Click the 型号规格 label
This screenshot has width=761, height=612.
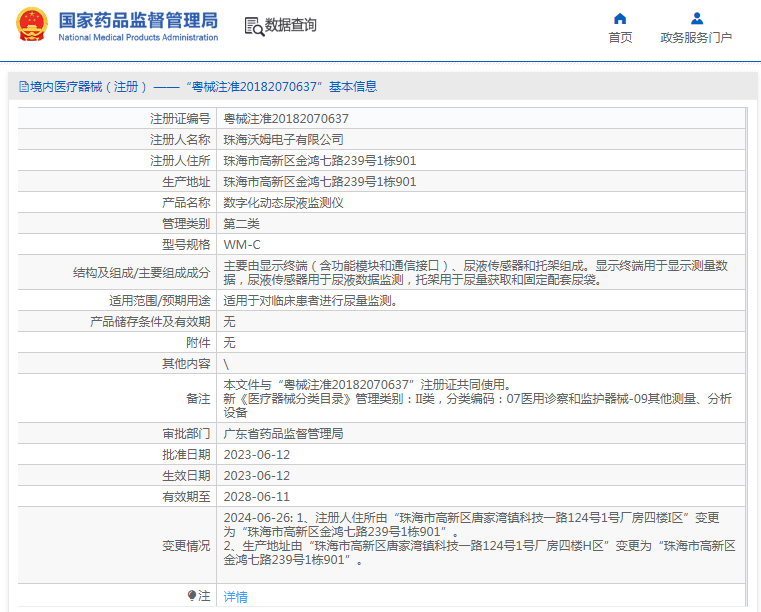coord(186,245)
